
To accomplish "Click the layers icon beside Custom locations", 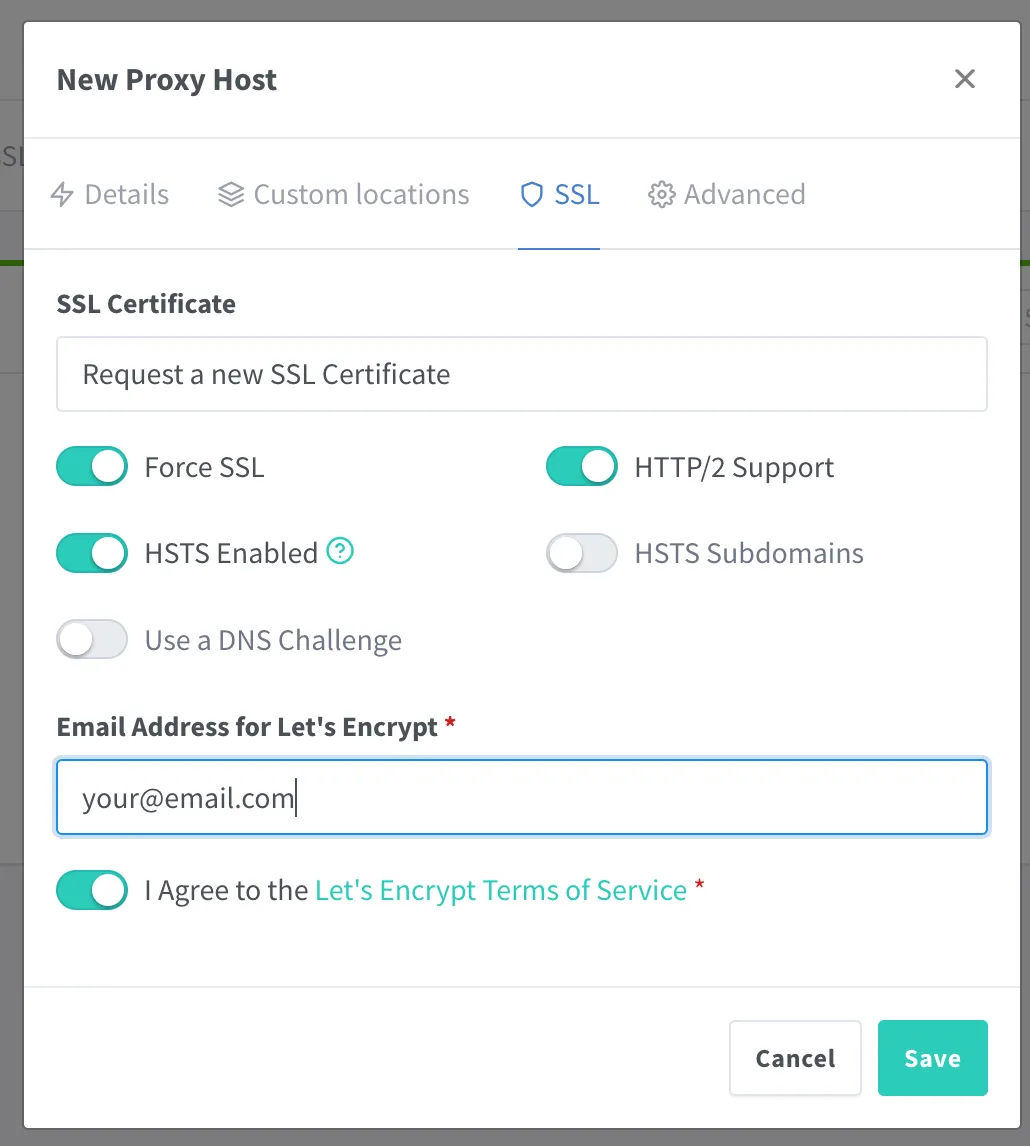I will pos(231,194).
